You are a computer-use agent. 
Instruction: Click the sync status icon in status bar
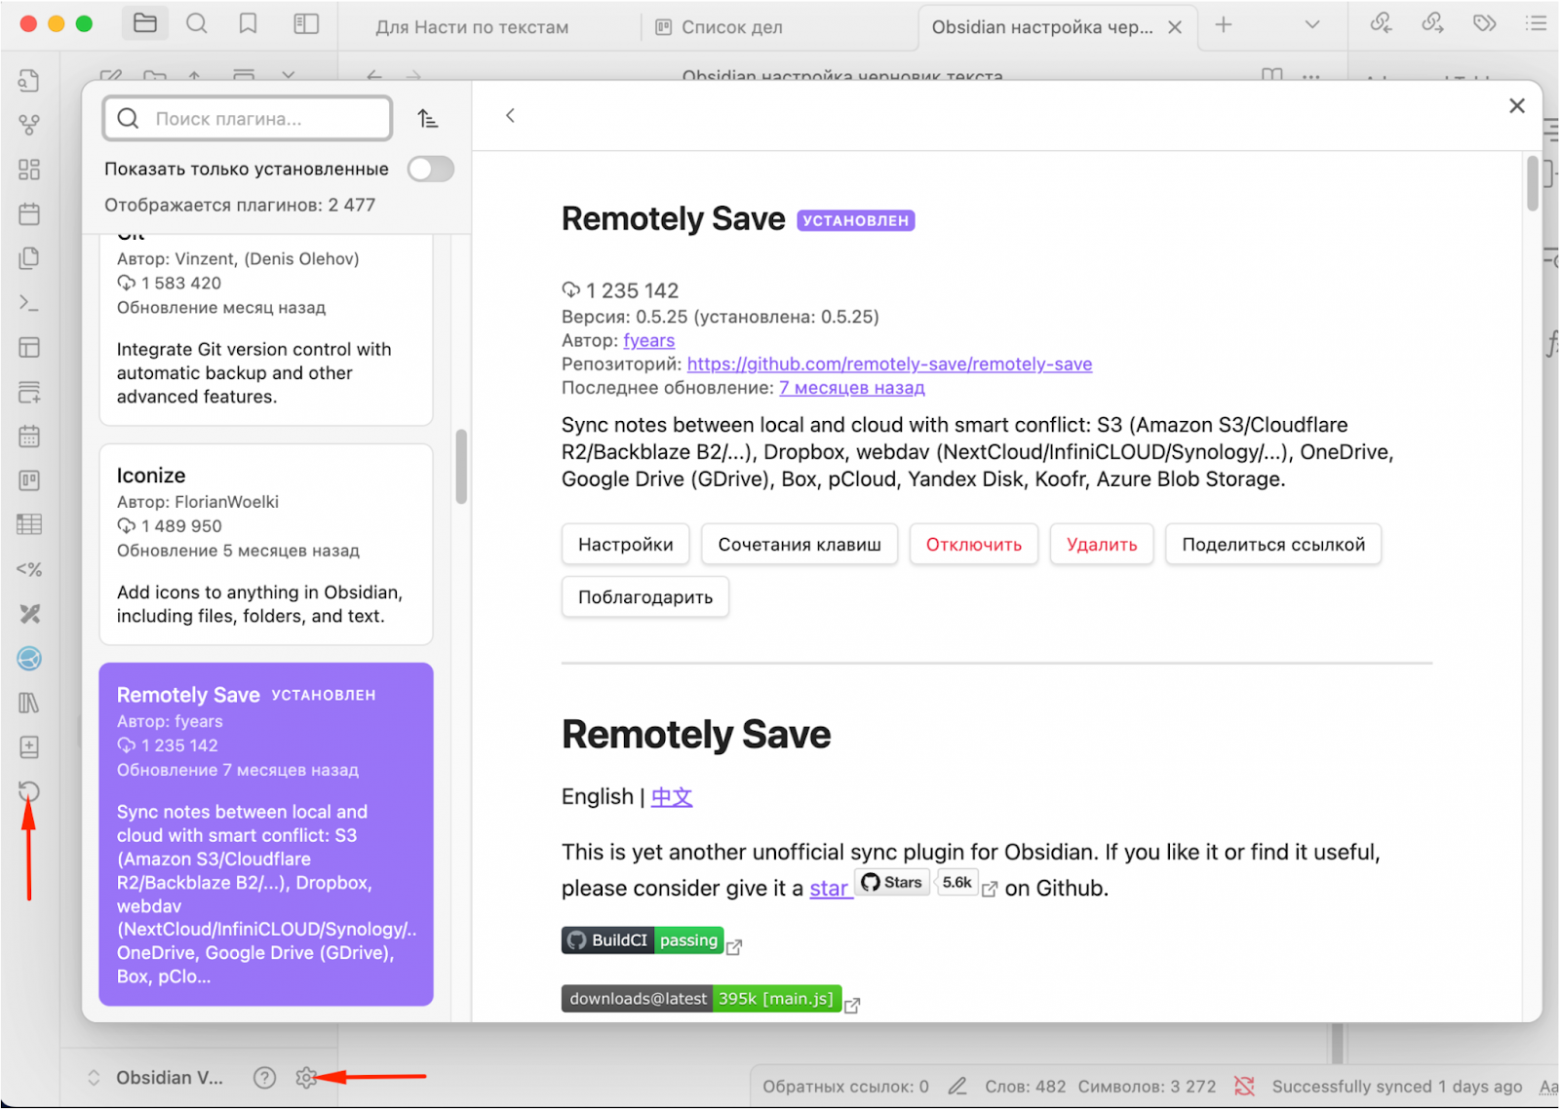[x=1244, y=1086]
